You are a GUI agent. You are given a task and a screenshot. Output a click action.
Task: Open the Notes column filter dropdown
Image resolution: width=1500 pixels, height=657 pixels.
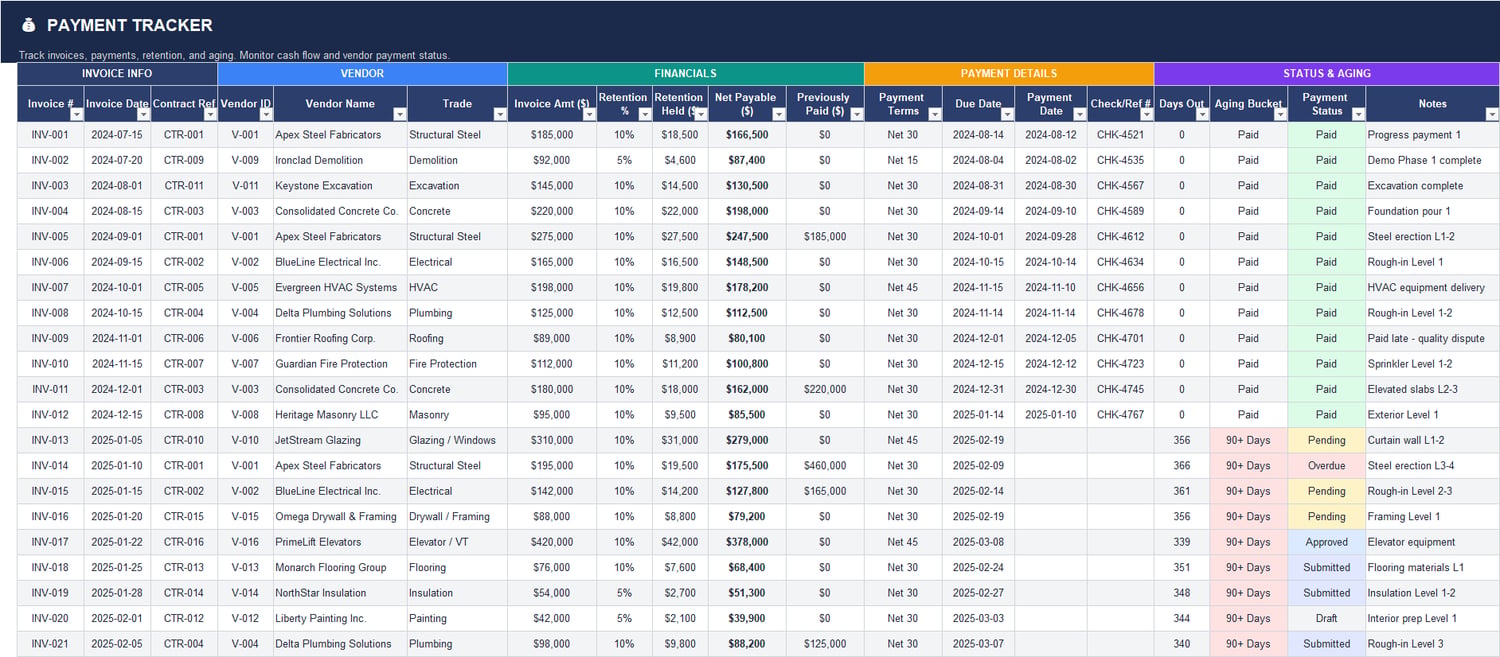(x=1490, y=114)
